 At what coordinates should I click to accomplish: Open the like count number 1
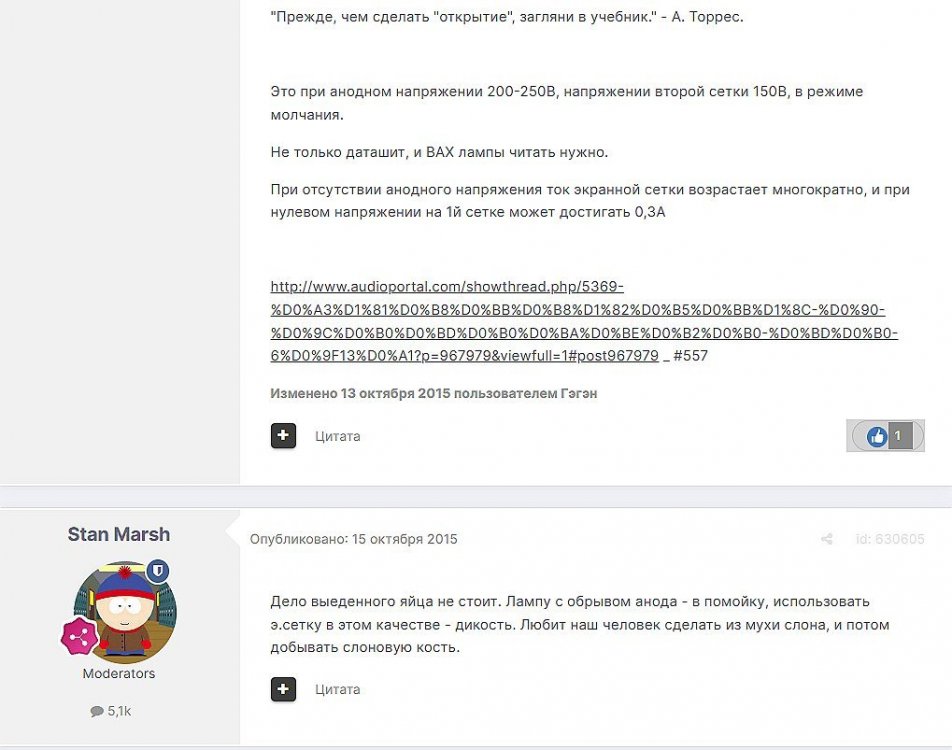tap(899, 435)
